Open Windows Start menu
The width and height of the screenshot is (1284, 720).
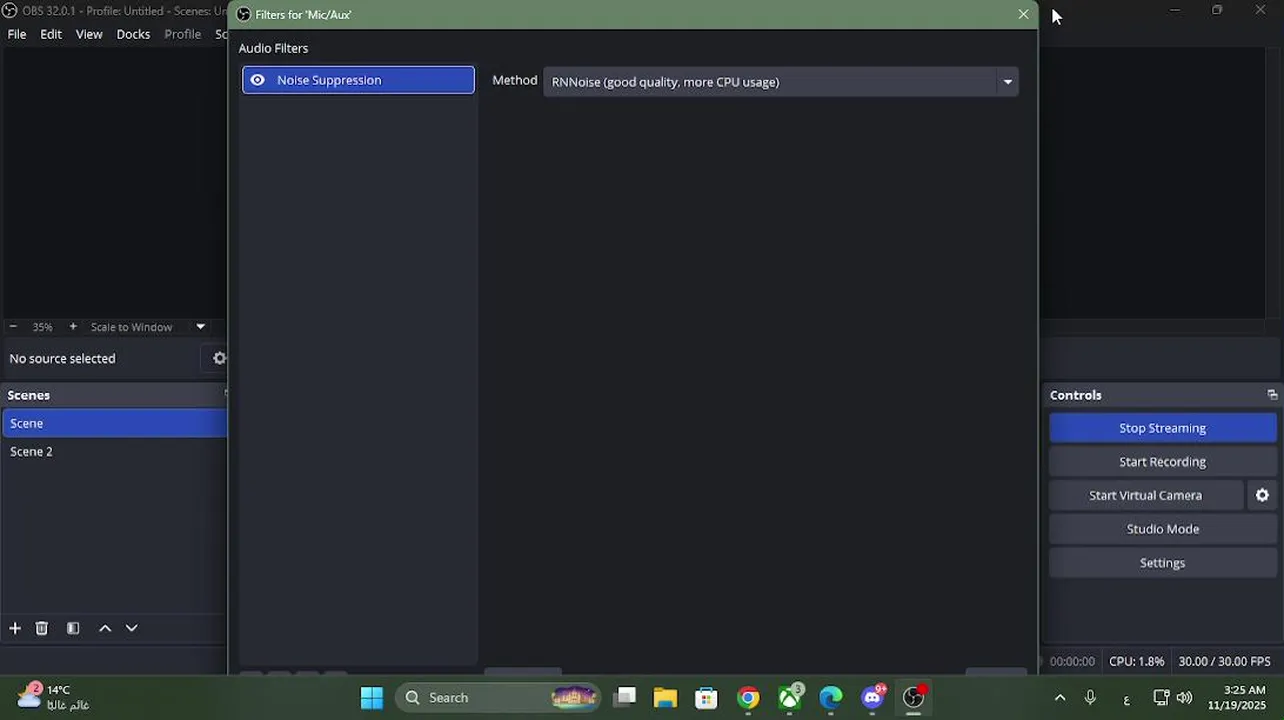[x=372, y=698]
